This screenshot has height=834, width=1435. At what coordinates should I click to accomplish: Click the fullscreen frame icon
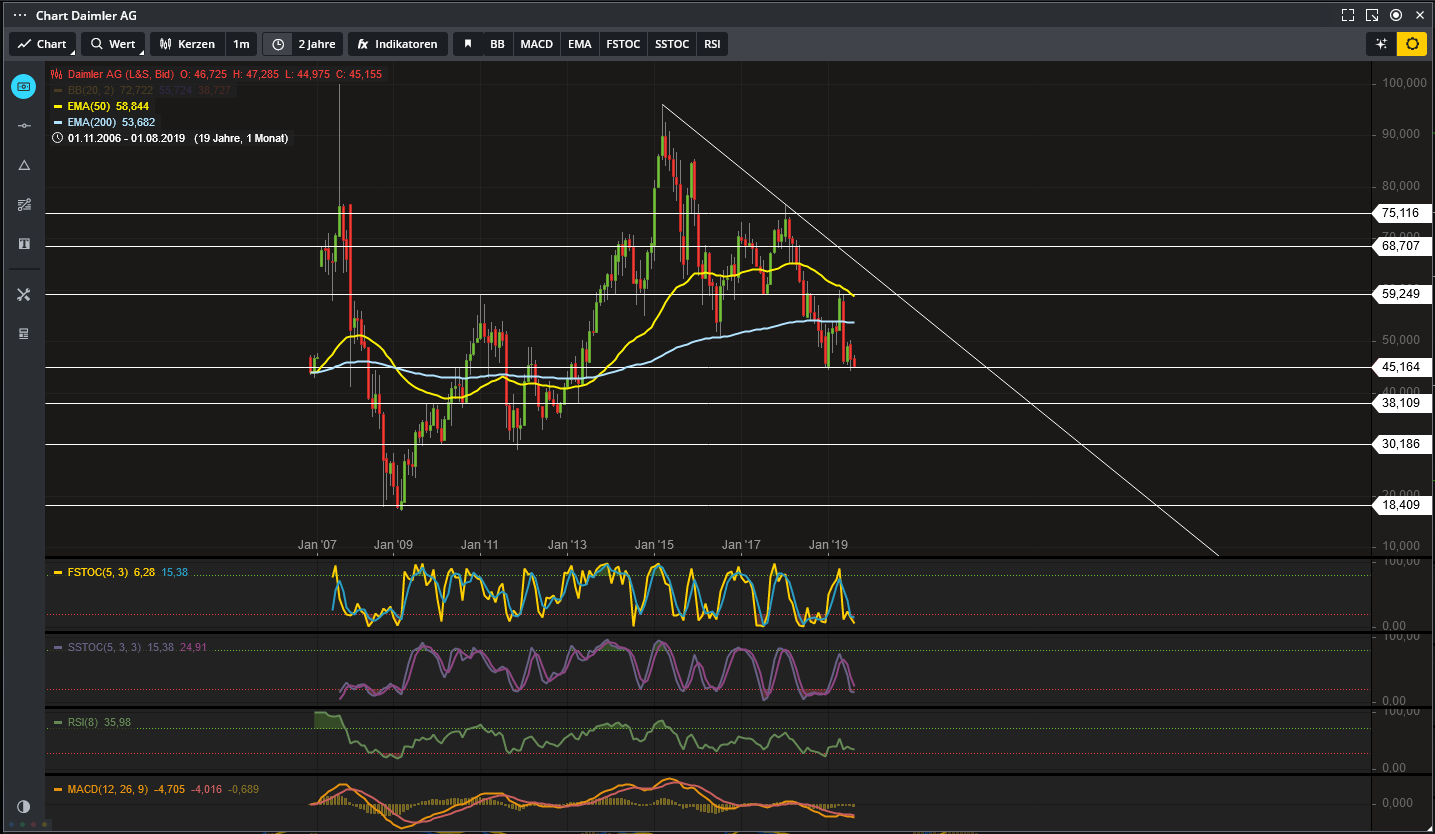[x=1348, y=15]
